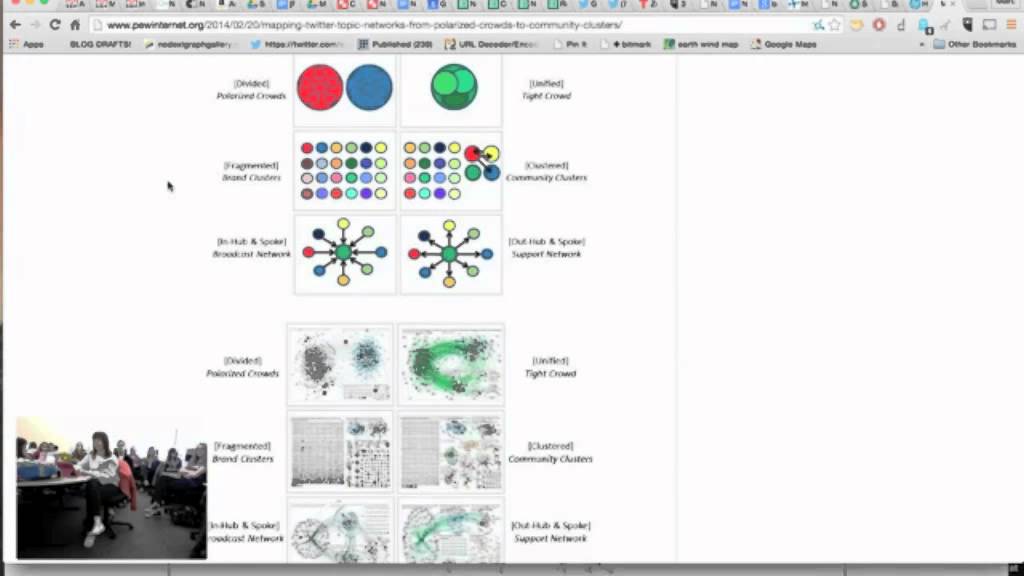Open the earth wind map bookmark

click(x=701, y=44)
